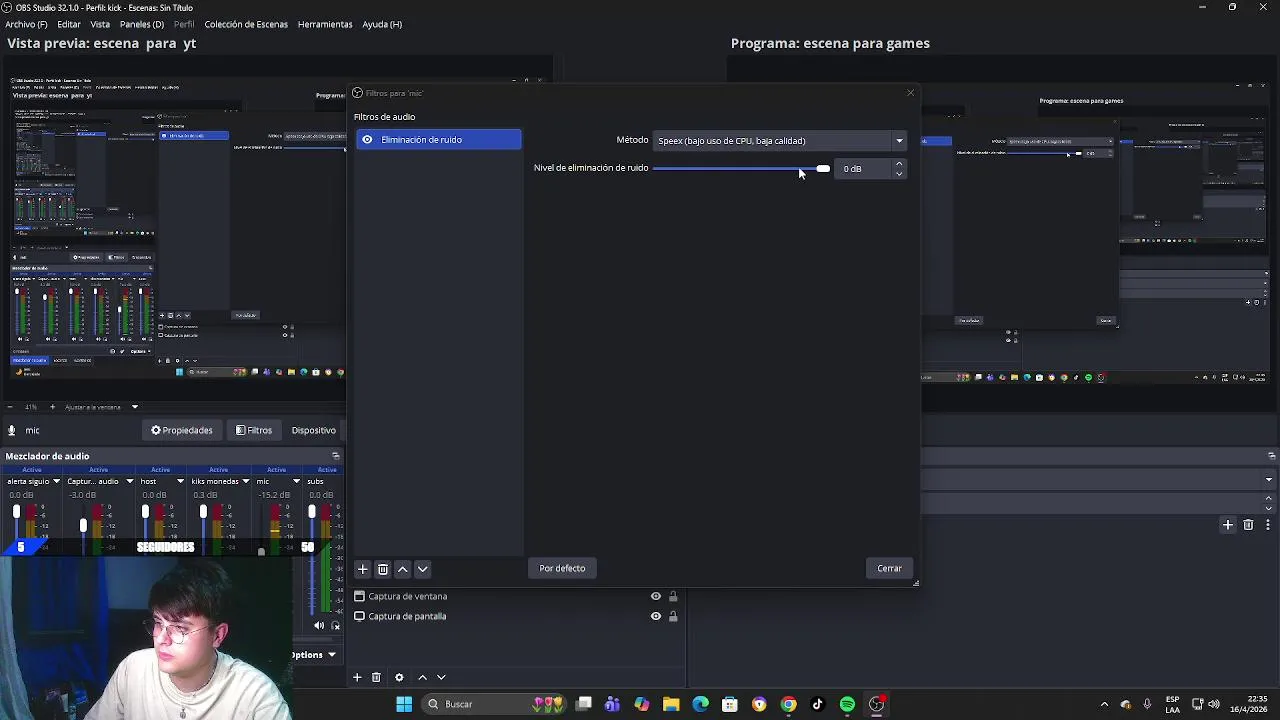Click Cerrar to close the filters dialog
1280x720 pixels.
pos(889,569)
